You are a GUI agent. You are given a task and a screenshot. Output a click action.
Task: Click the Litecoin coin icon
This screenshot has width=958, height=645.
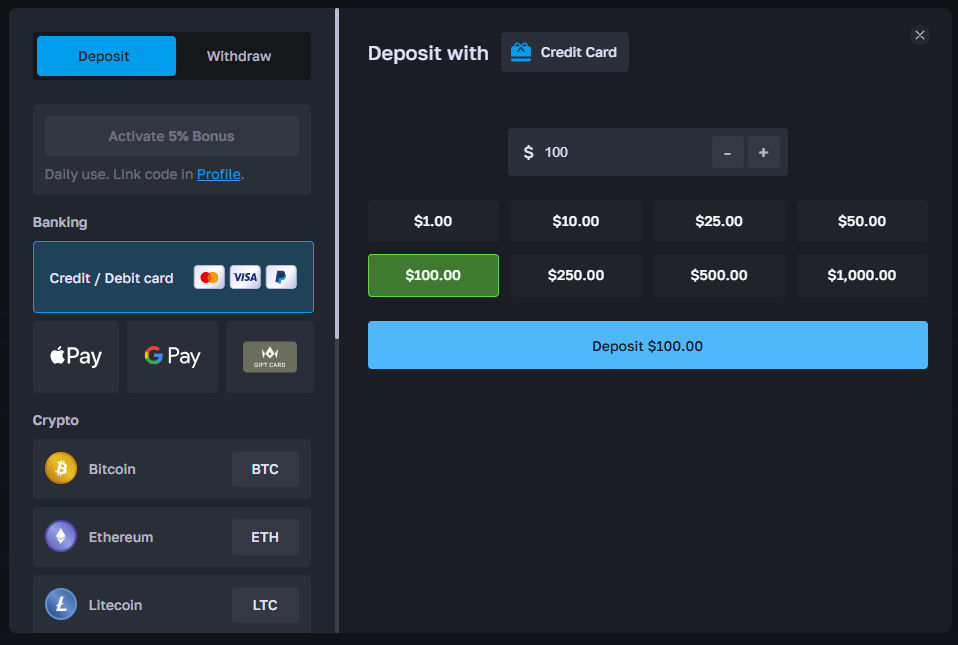pyautogui.click(x=61, y=604)
